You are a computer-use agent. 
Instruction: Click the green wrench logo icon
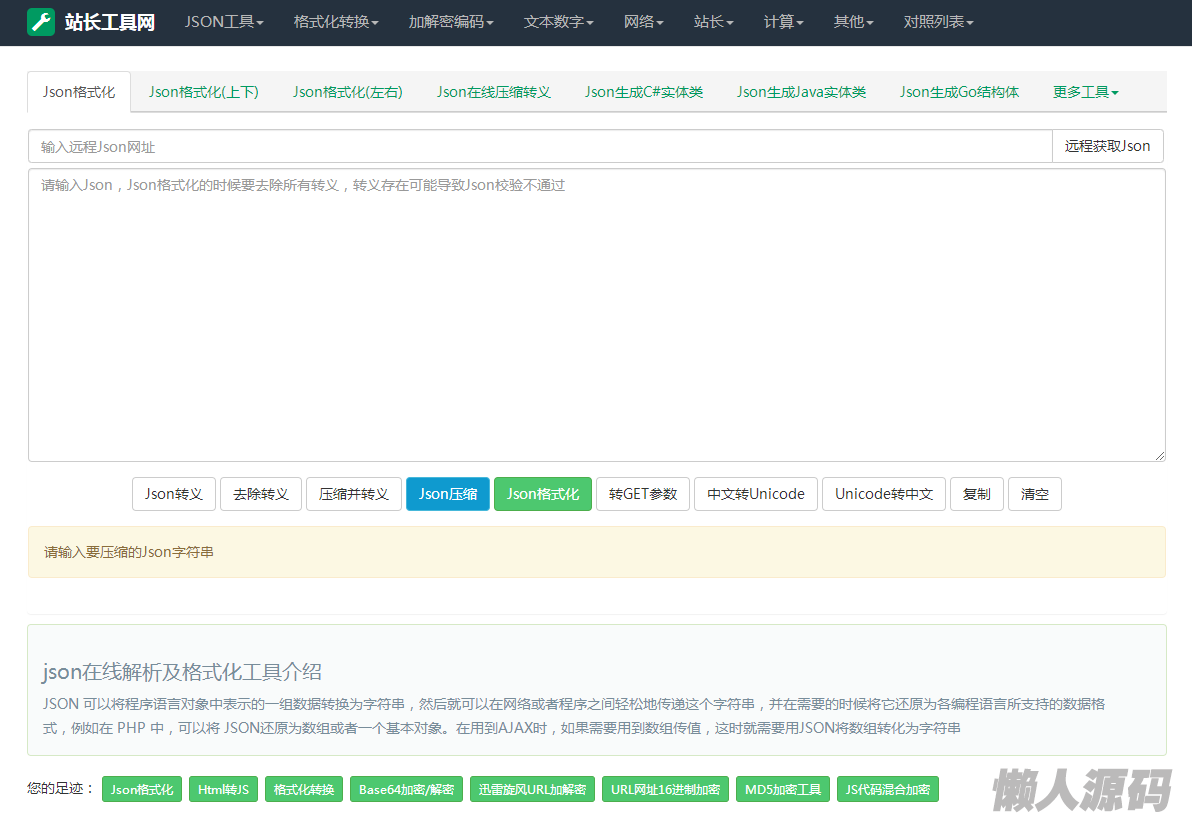(41, 22)
